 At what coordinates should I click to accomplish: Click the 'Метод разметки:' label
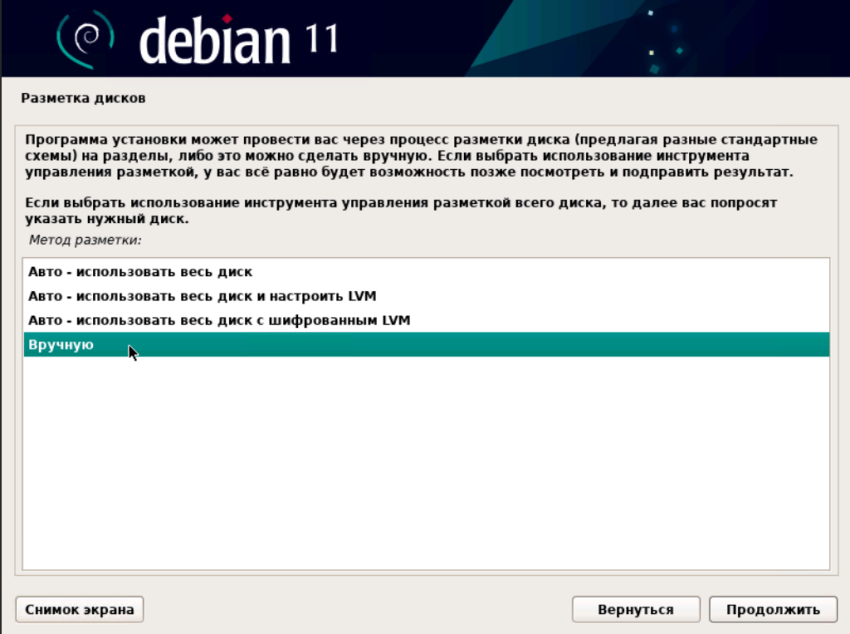[x=85, y=240]
